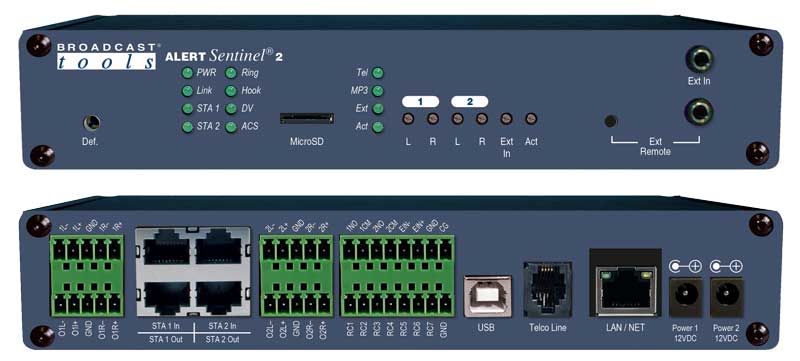Click the DV indicator LED

coord(231,109)
